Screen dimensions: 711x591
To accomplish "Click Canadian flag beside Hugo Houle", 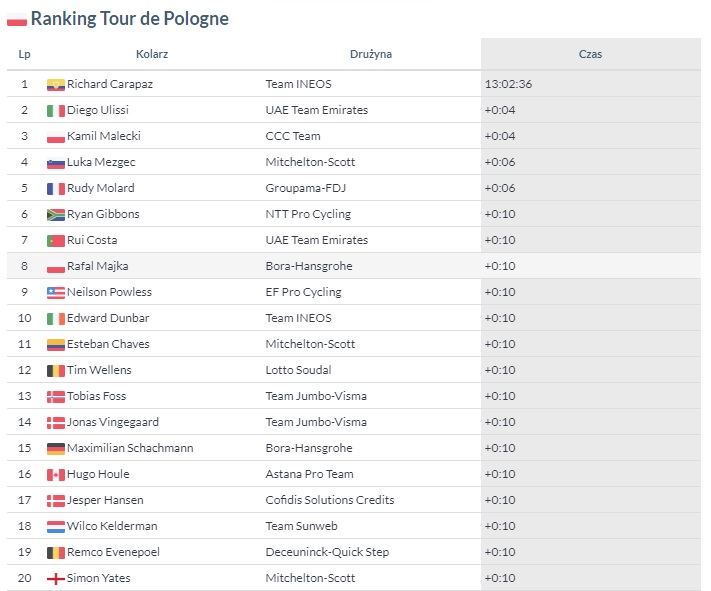I will tap(56, 475).
